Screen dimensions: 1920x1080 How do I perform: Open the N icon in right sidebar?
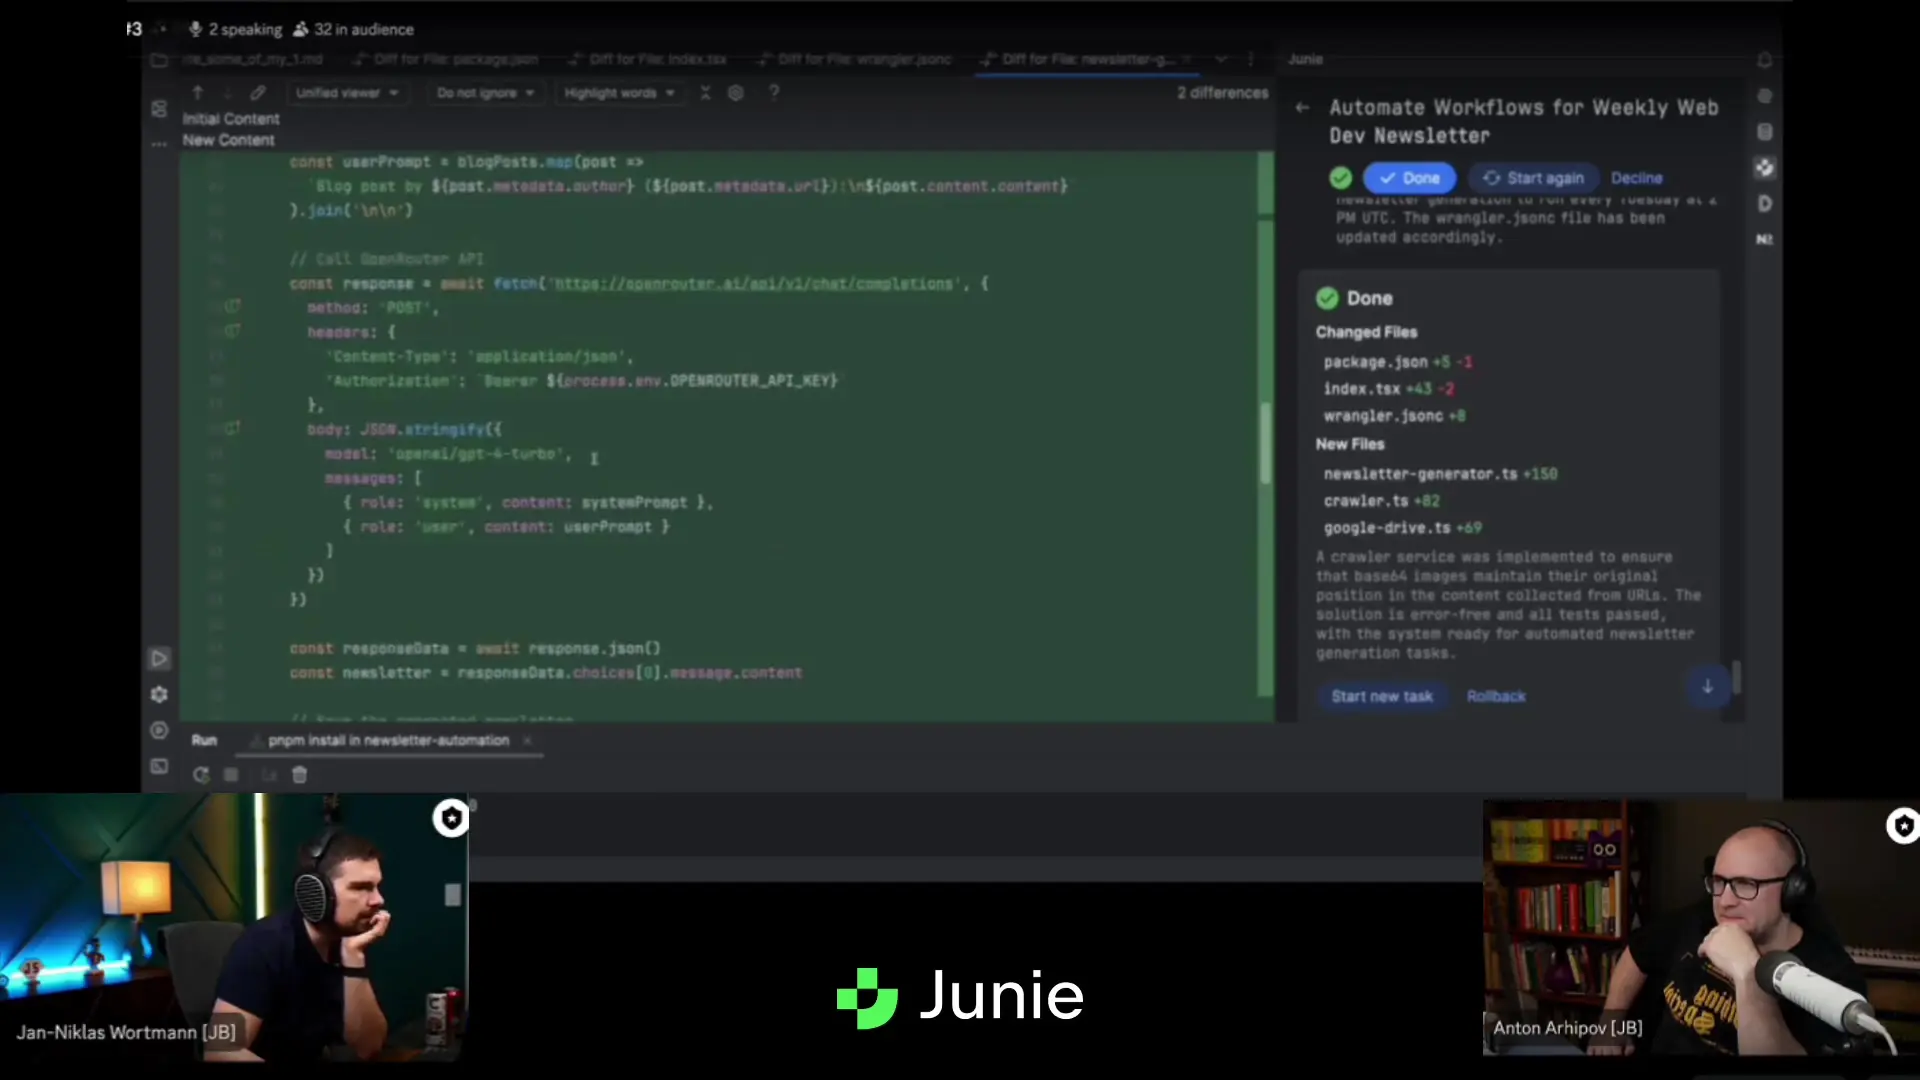1765,239
